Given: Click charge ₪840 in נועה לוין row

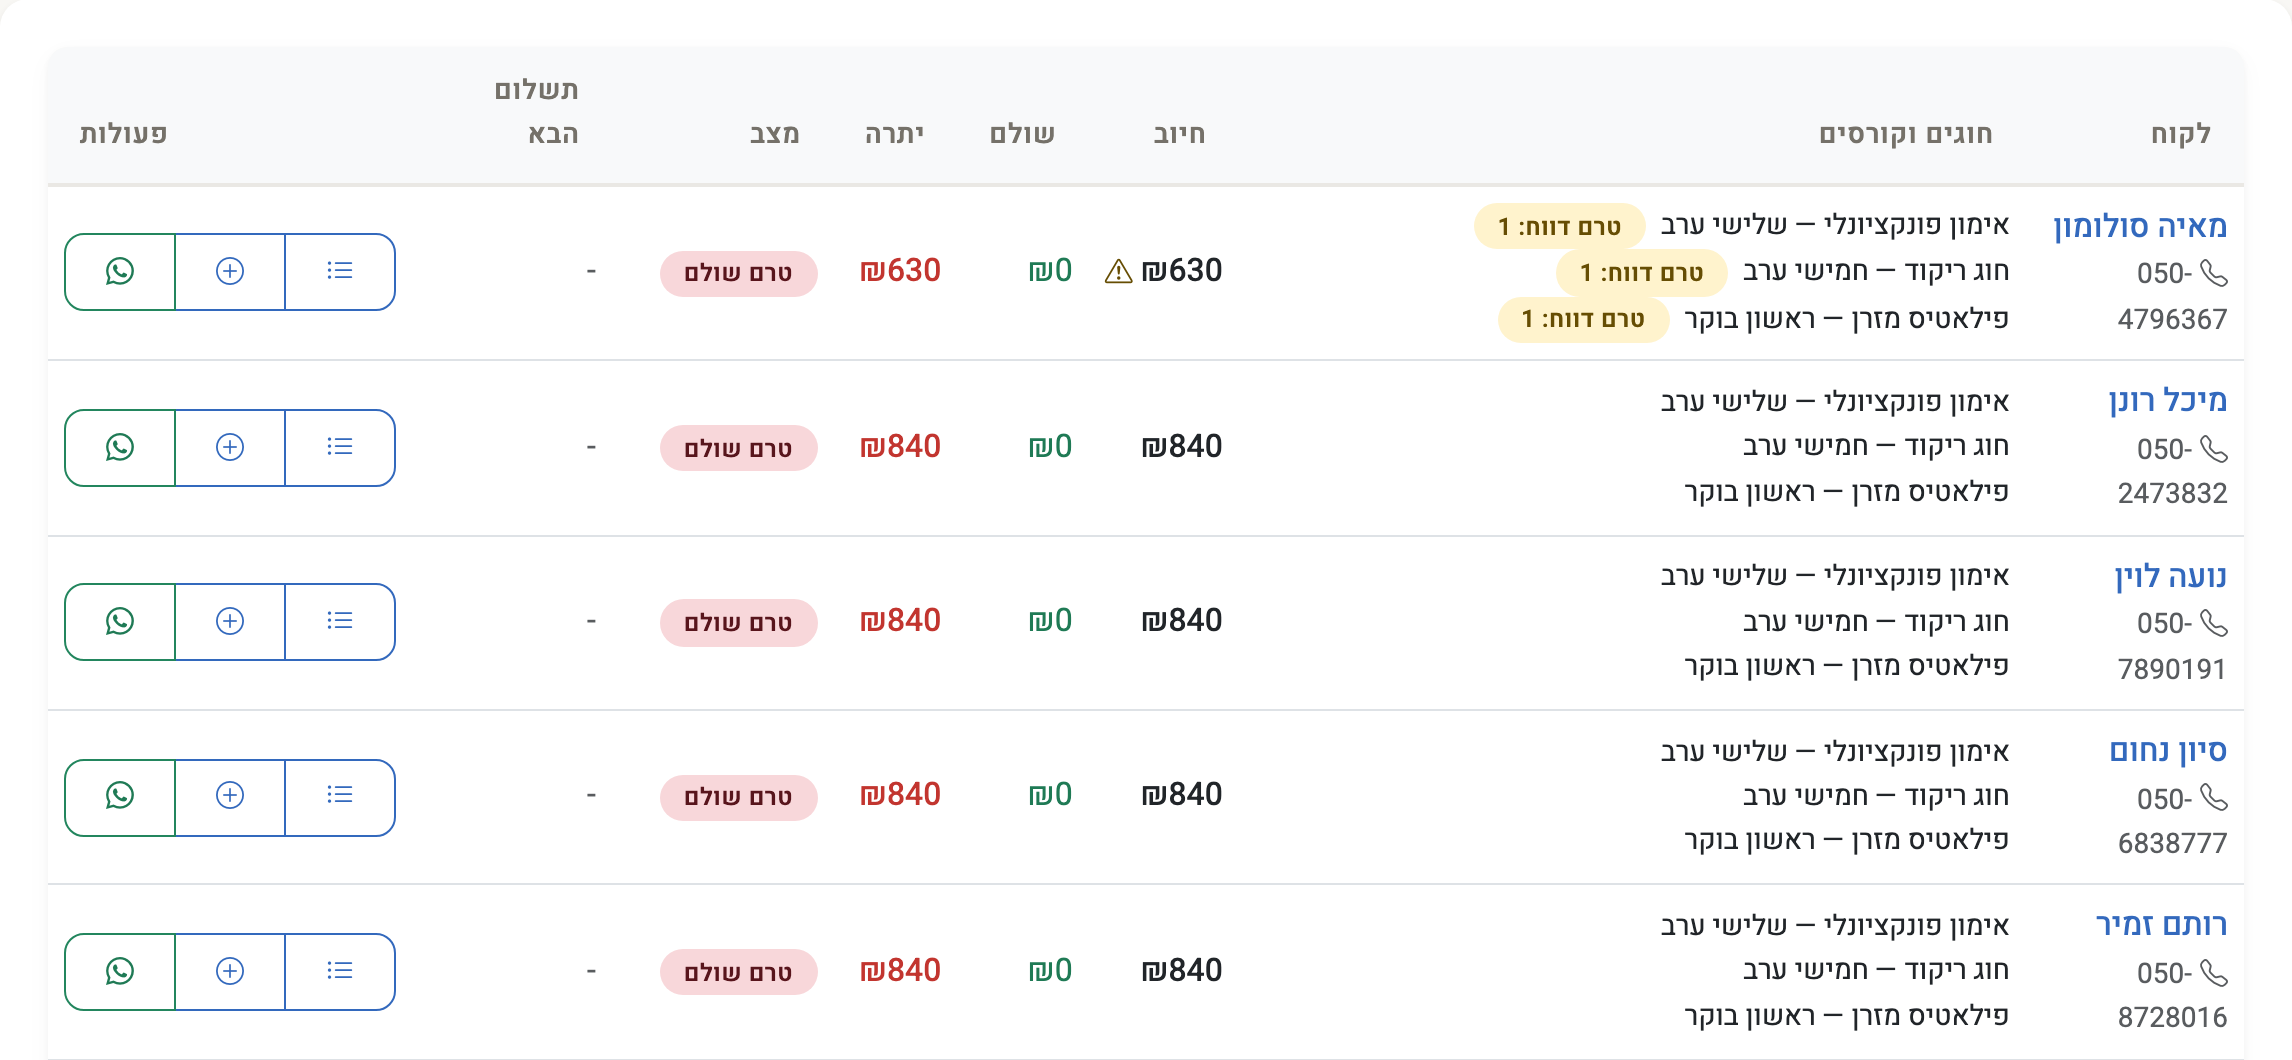Looking at the screenshot, I should (1182, 621).
